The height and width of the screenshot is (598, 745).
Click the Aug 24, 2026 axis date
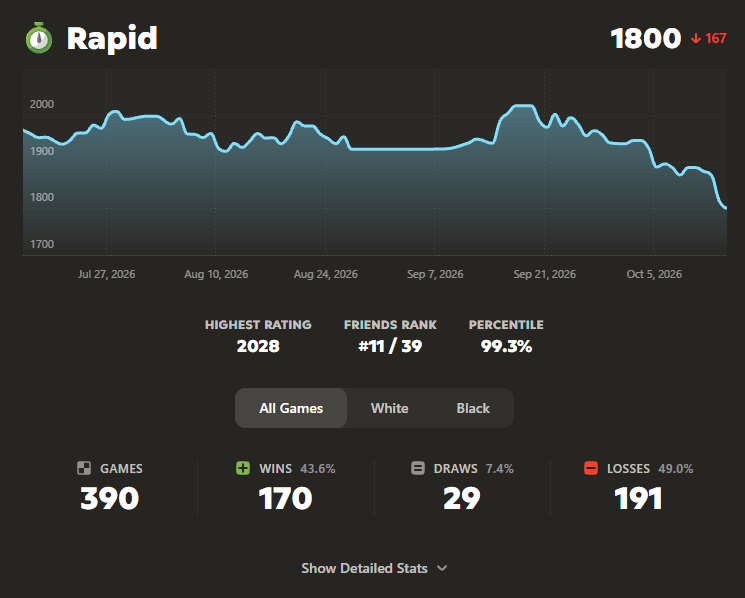(x=325, y=274)
